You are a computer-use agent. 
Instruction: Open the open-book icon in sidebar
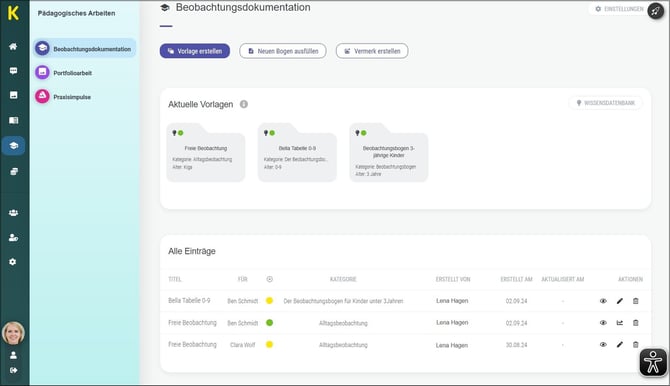coord(13,120)
